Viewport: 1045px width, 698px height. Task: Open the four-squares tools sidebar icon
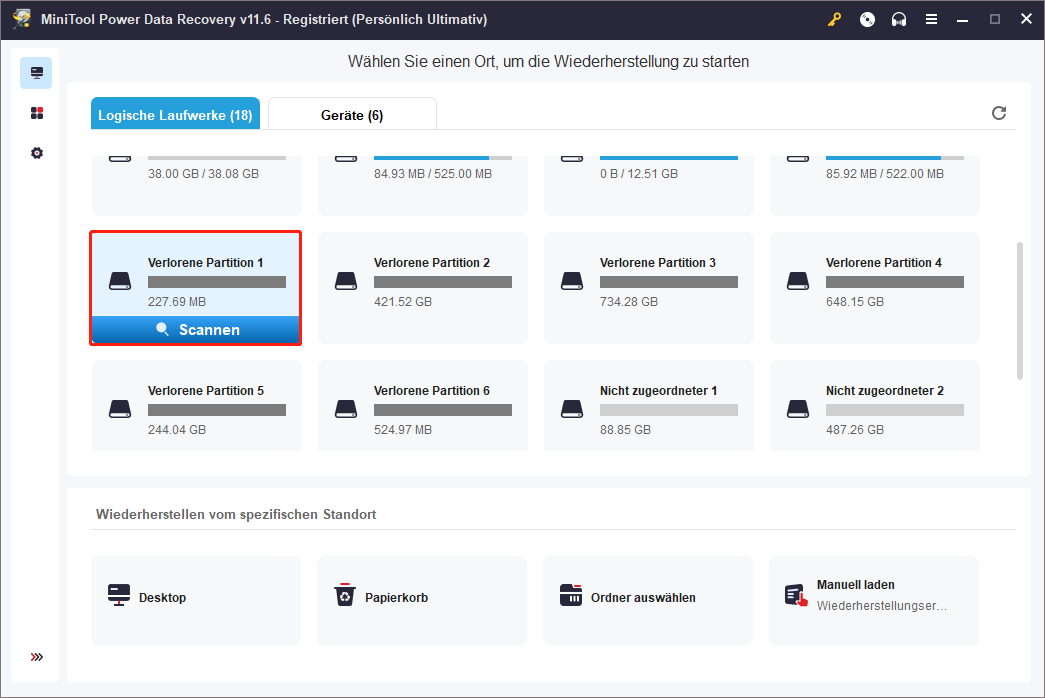(37, 113)
